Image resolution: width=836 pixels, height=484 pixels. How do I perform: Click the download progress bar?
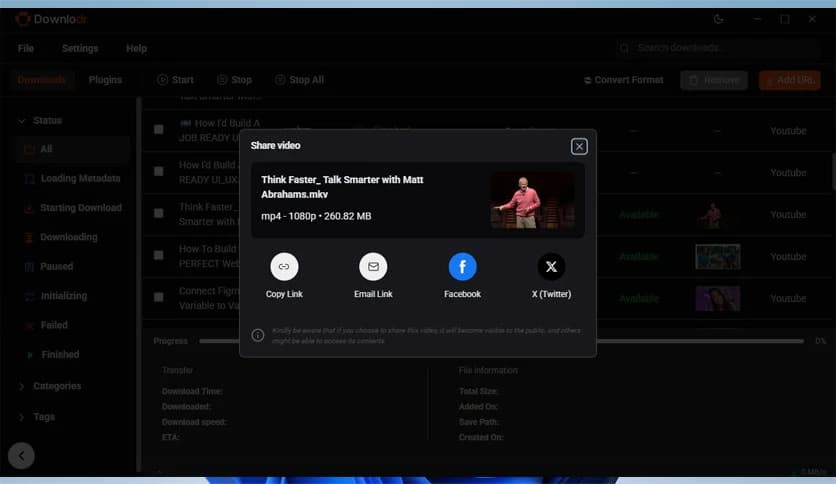click(501, 341)
